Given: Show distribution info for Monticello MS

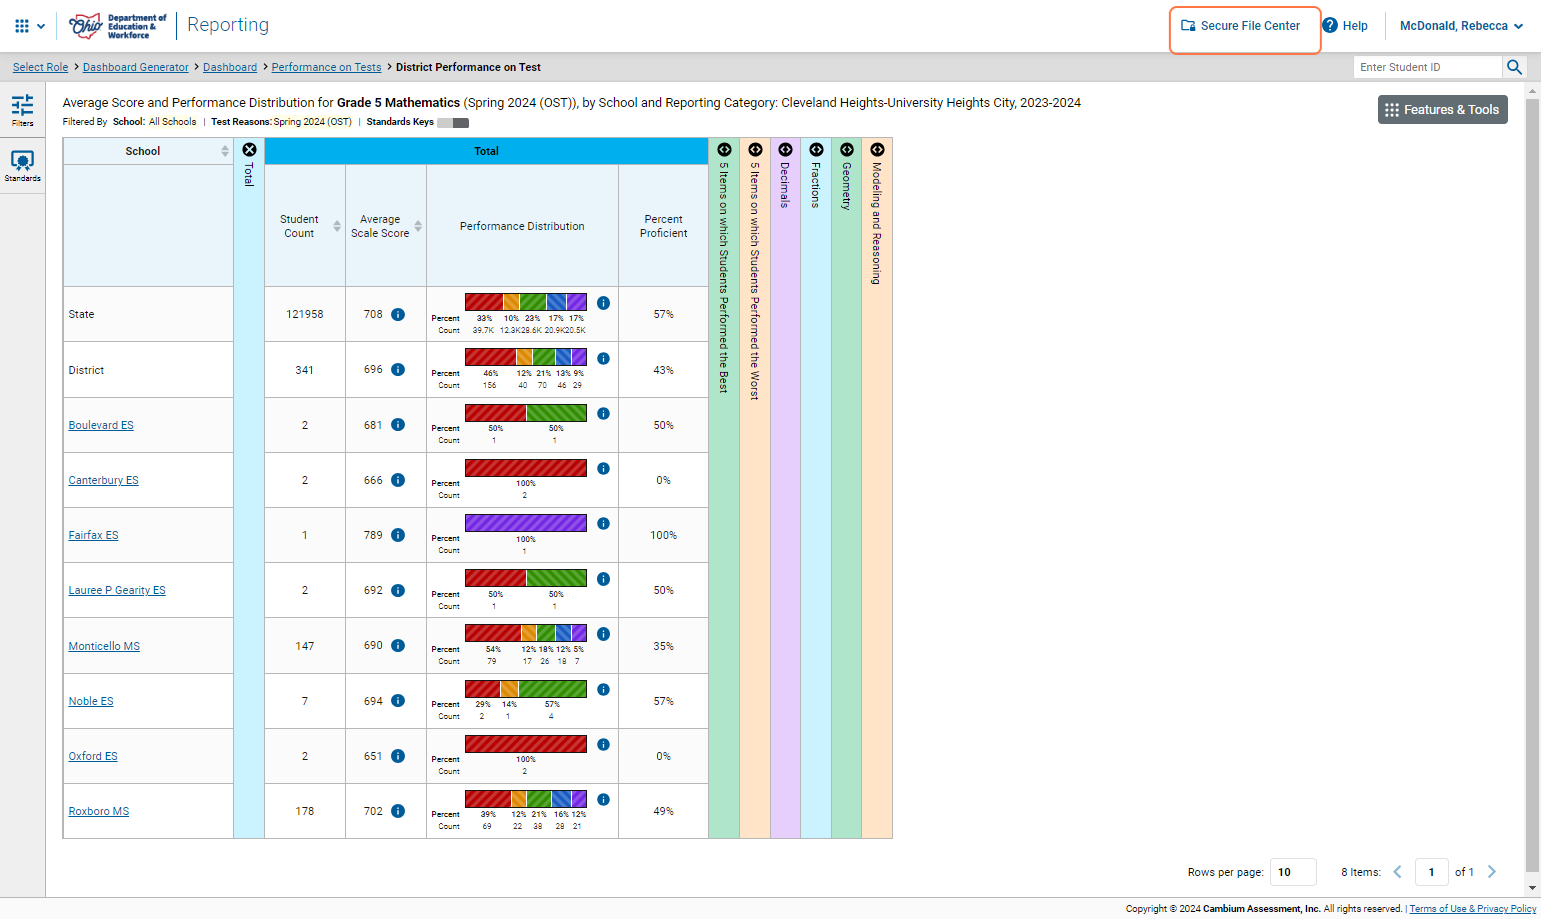Looking at the screenshot, I should click(x=603, y=633).
